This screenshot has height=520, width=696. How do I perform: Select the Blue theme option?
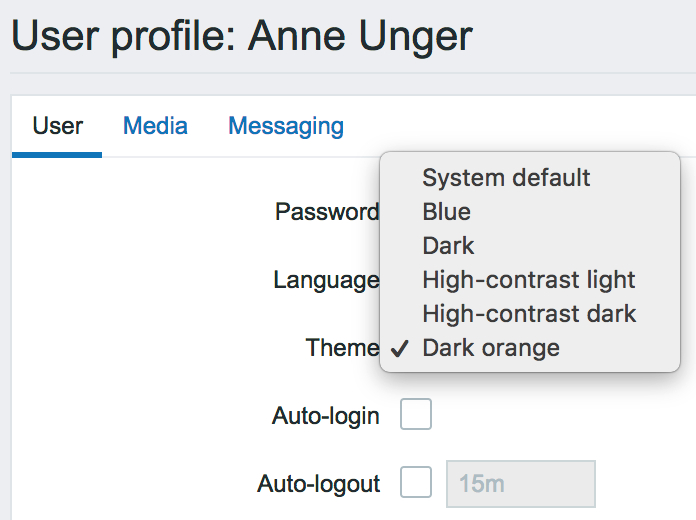[446, 212]
